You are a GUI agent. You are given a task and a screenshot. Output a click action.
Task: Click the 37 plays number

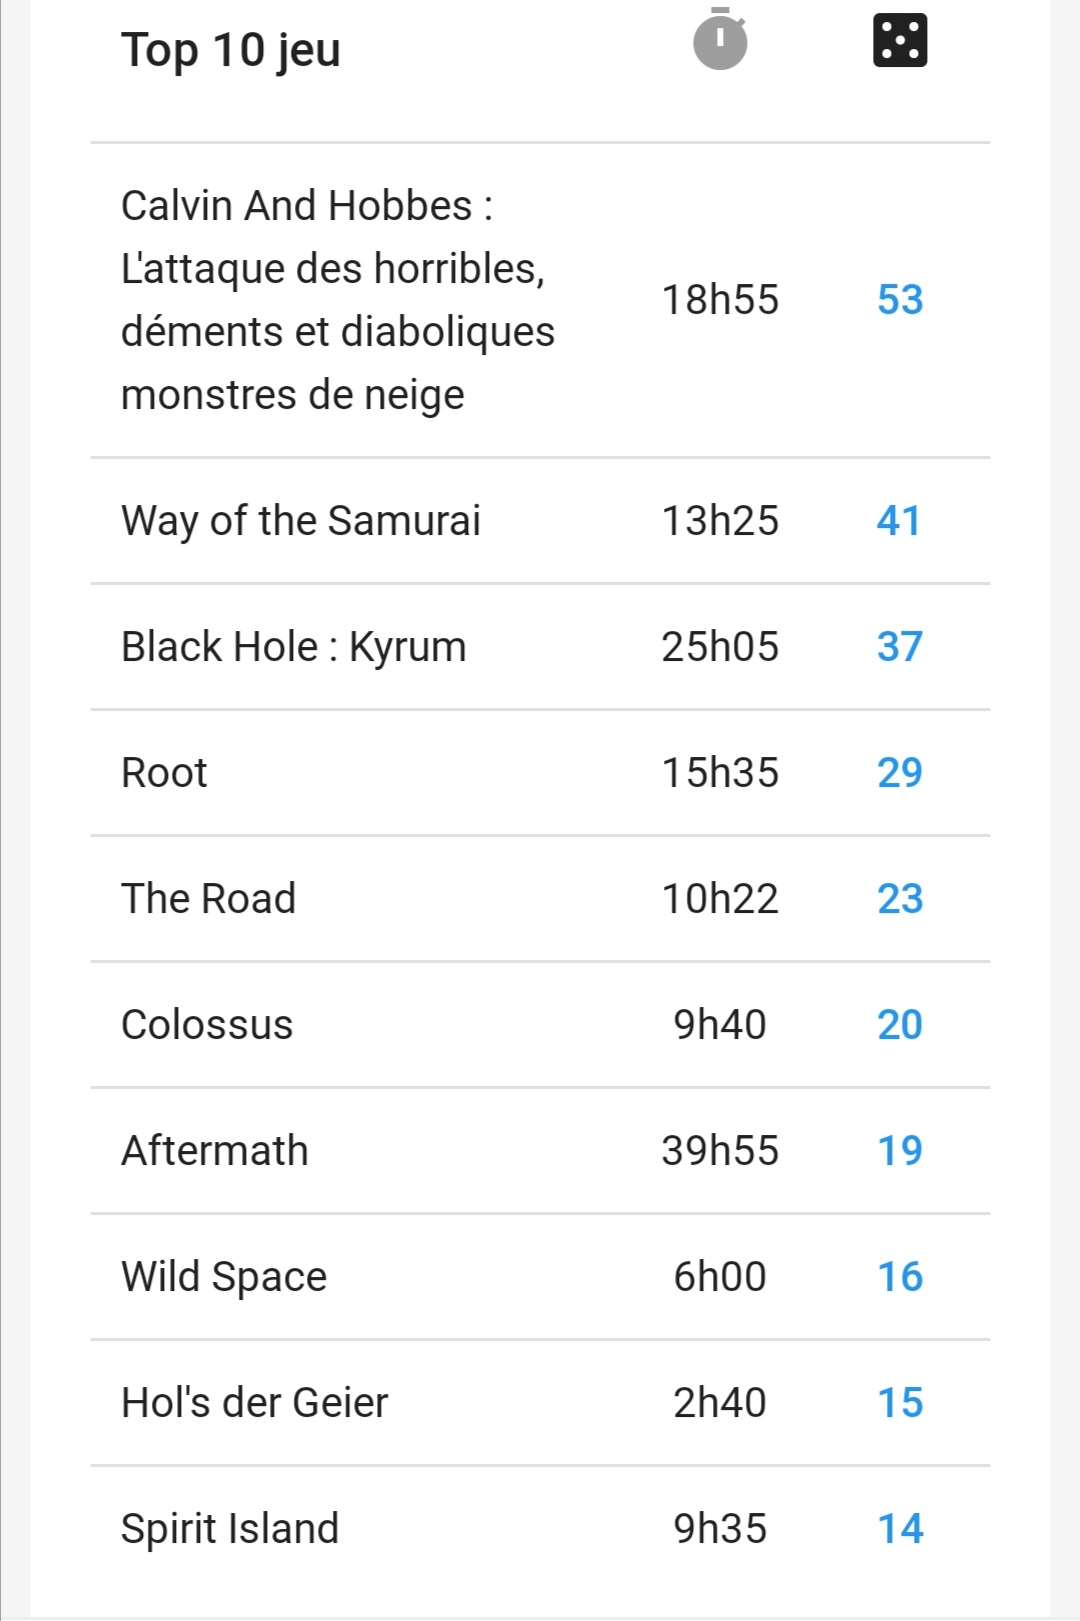point(900,647)
